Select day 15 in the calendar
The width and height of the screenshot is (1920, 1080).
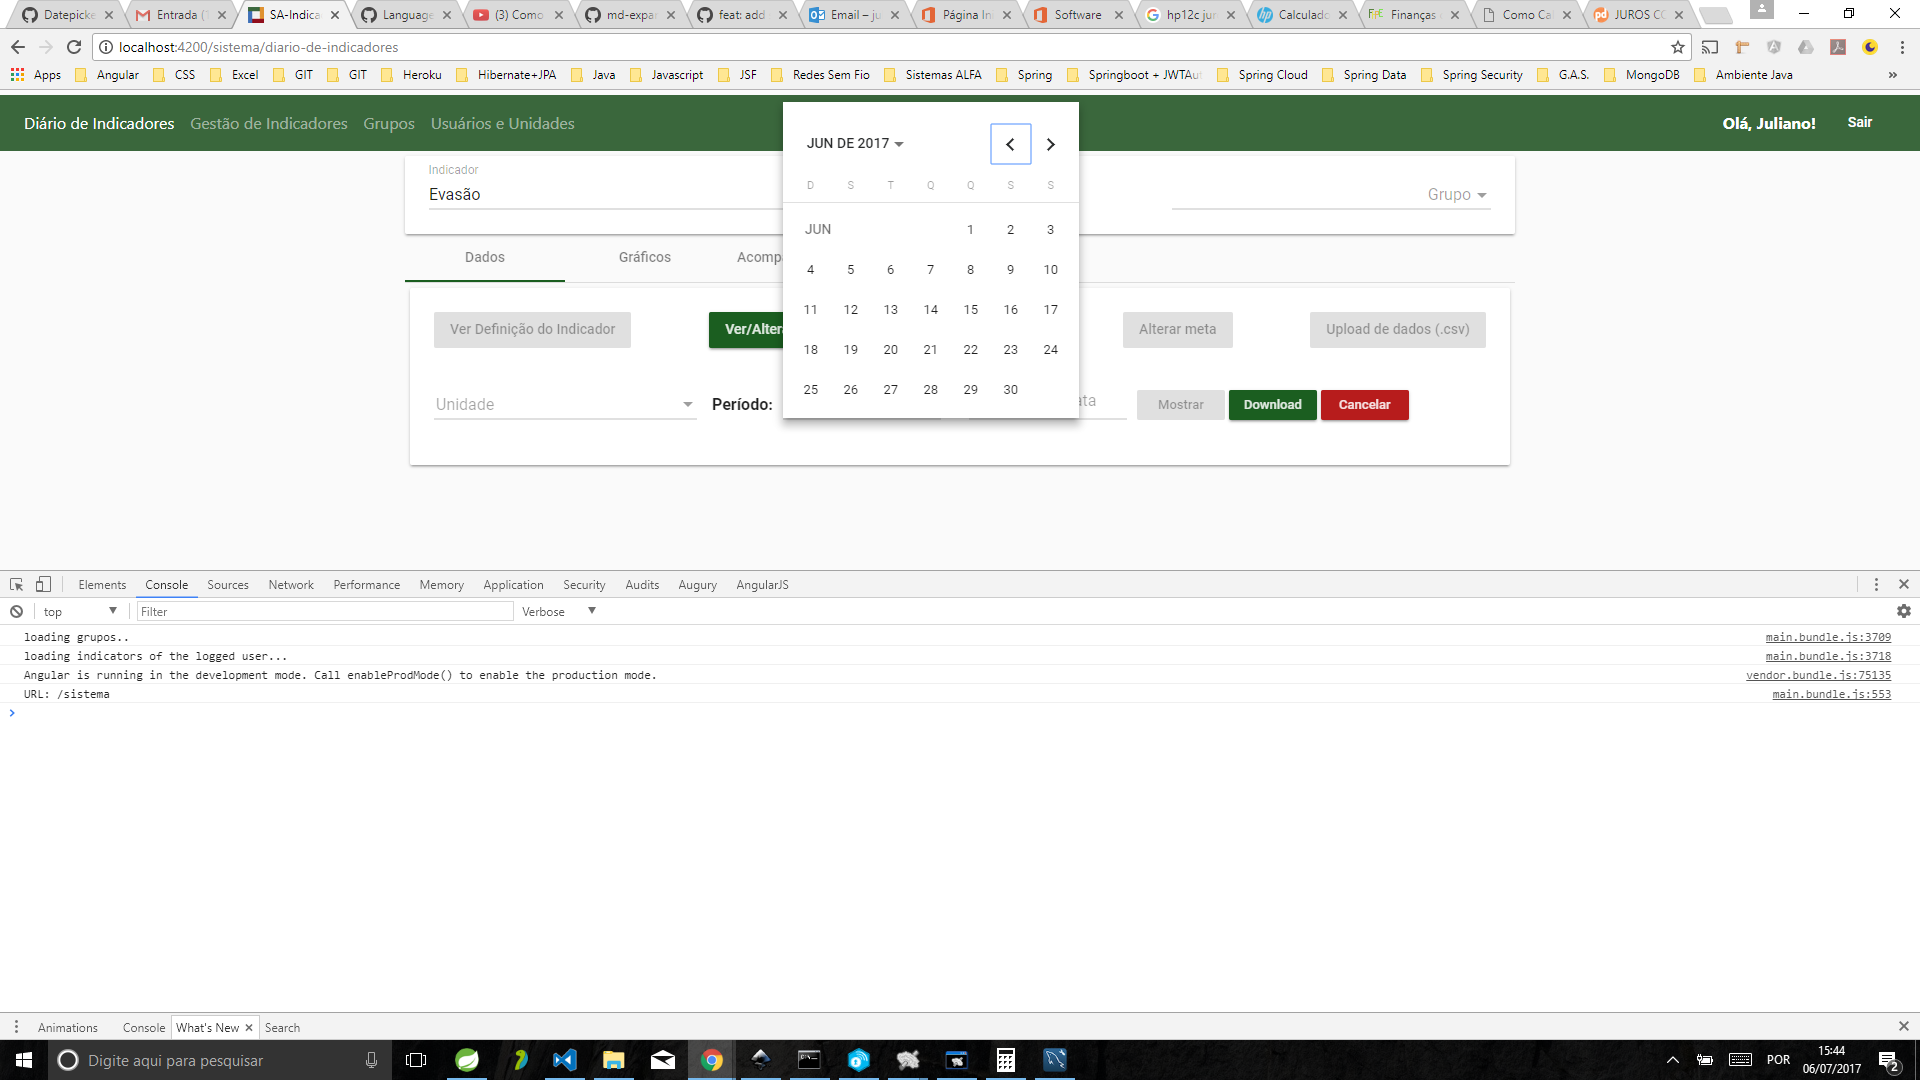[x=970, y=310]
